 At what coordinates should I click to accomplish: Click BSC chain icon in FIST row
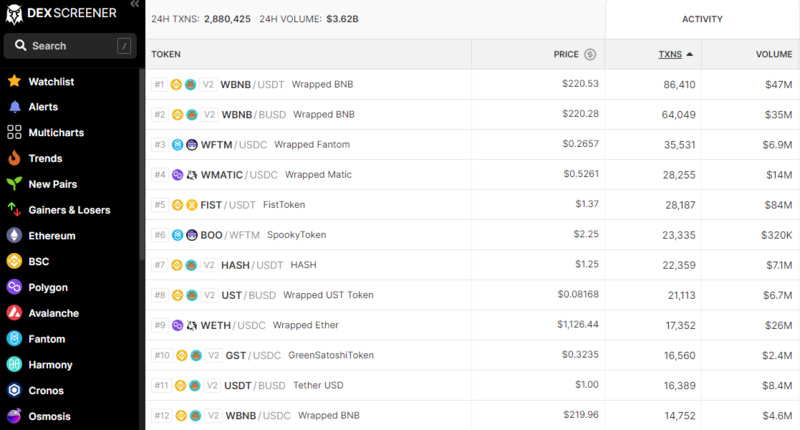point(177,205)
